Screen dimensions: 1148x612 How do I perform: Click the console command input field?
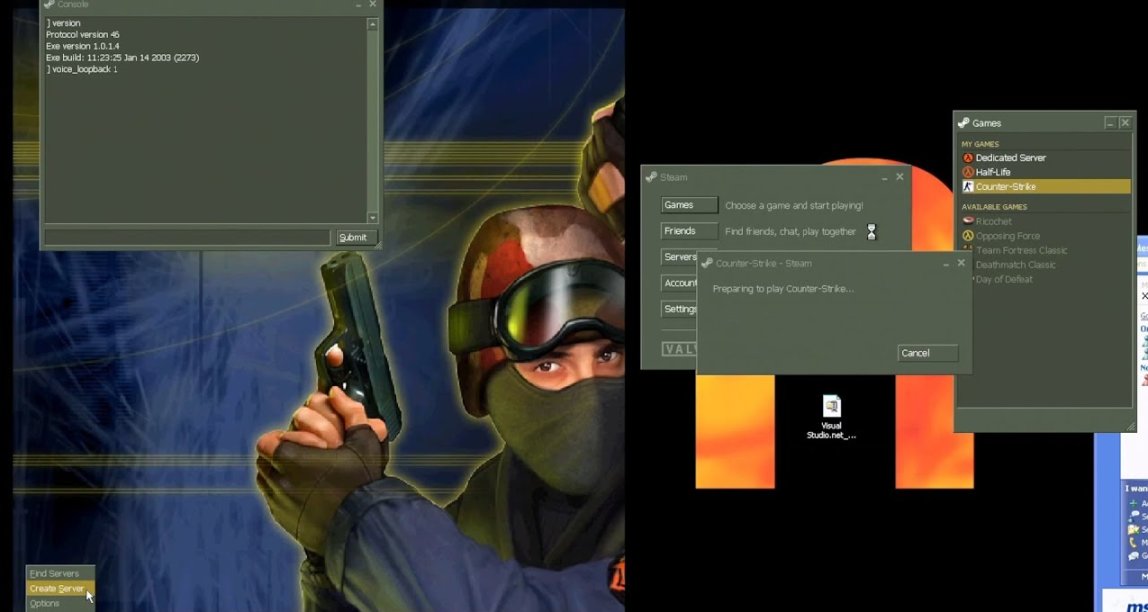pos(187,237)
